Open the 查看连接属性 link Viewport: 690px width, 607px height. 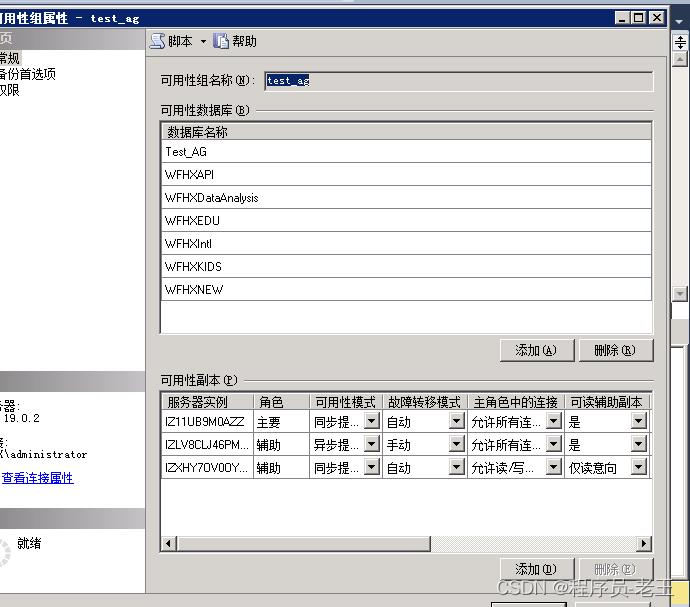click(37, 478)
